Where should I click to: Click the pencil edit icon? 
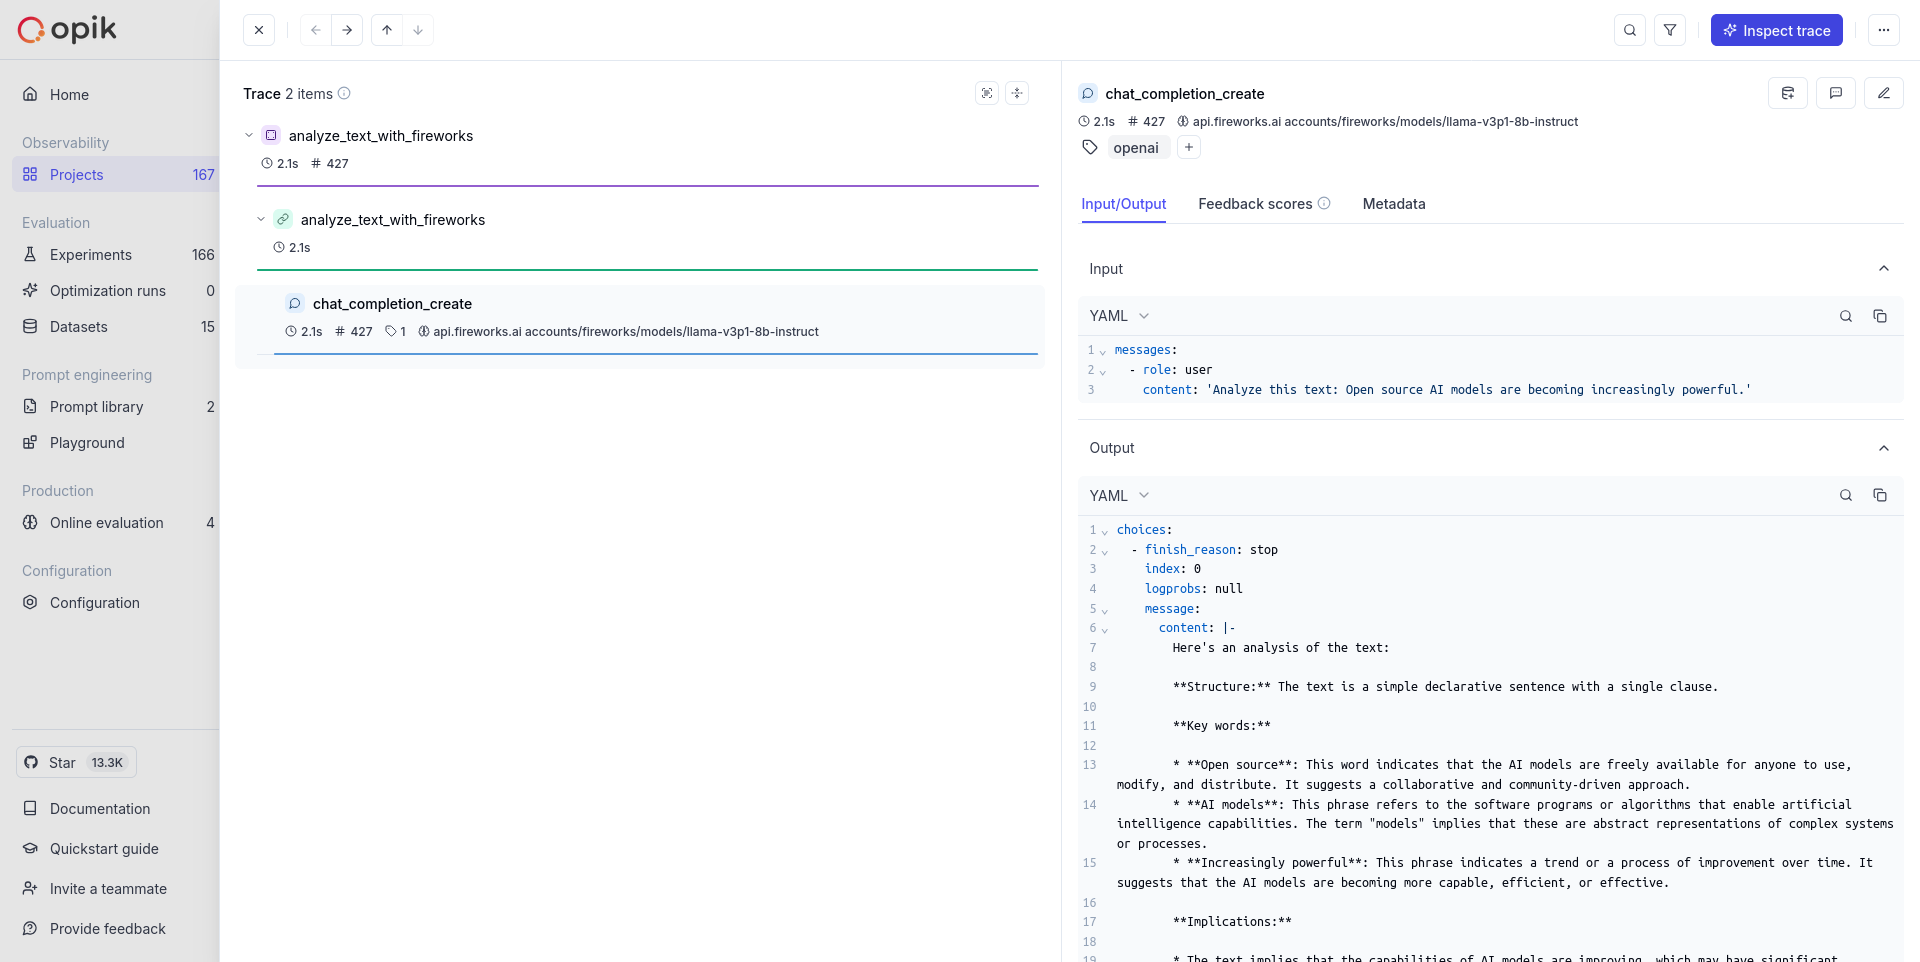pos(1884,93)
